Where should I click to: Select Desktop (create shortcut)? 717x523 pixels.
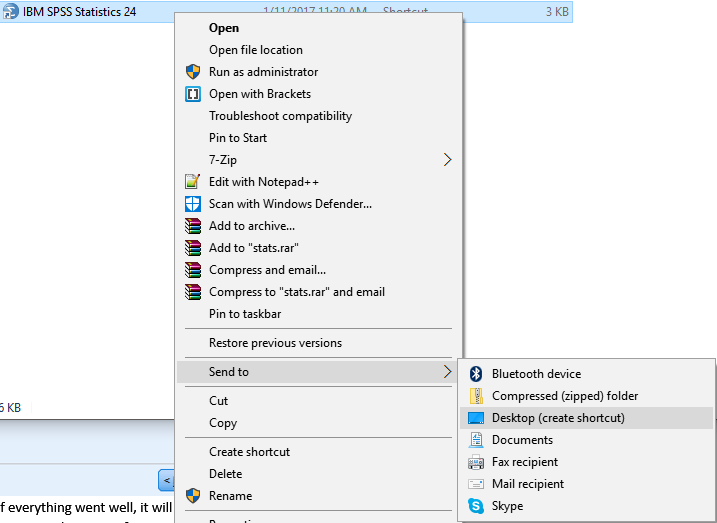coord(586,418)
